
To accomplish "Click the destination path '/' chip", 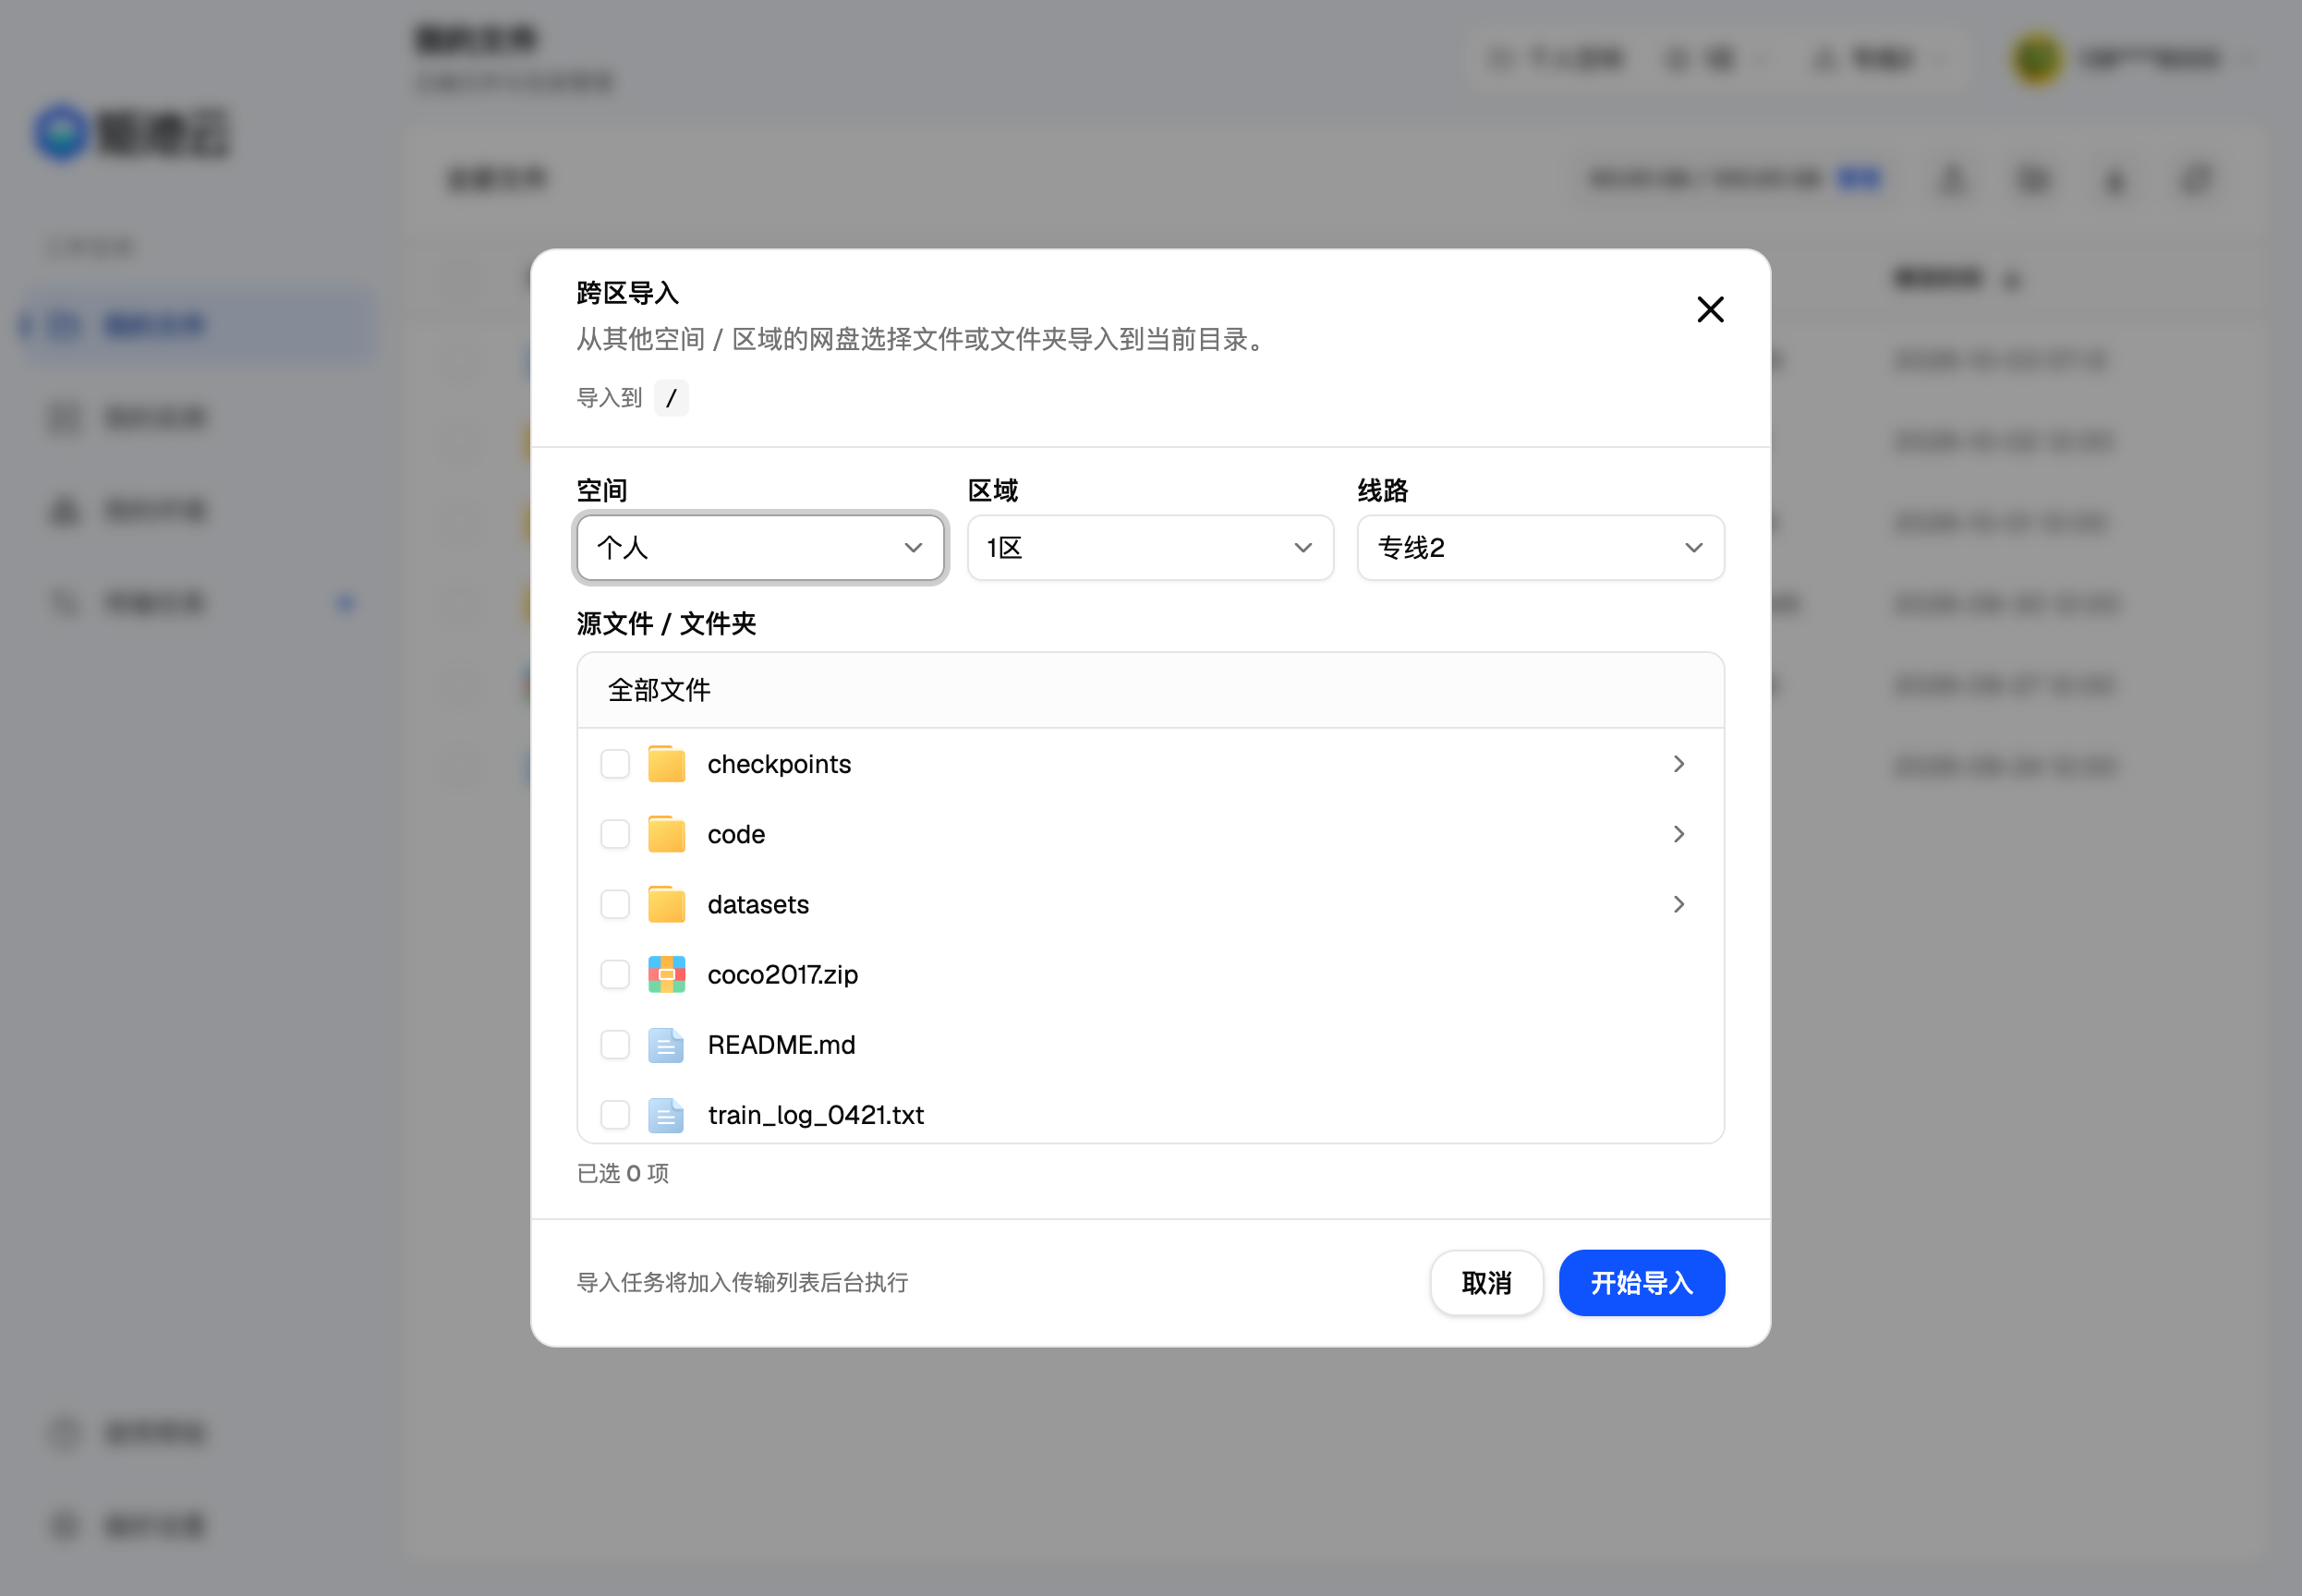I will 671,398.
